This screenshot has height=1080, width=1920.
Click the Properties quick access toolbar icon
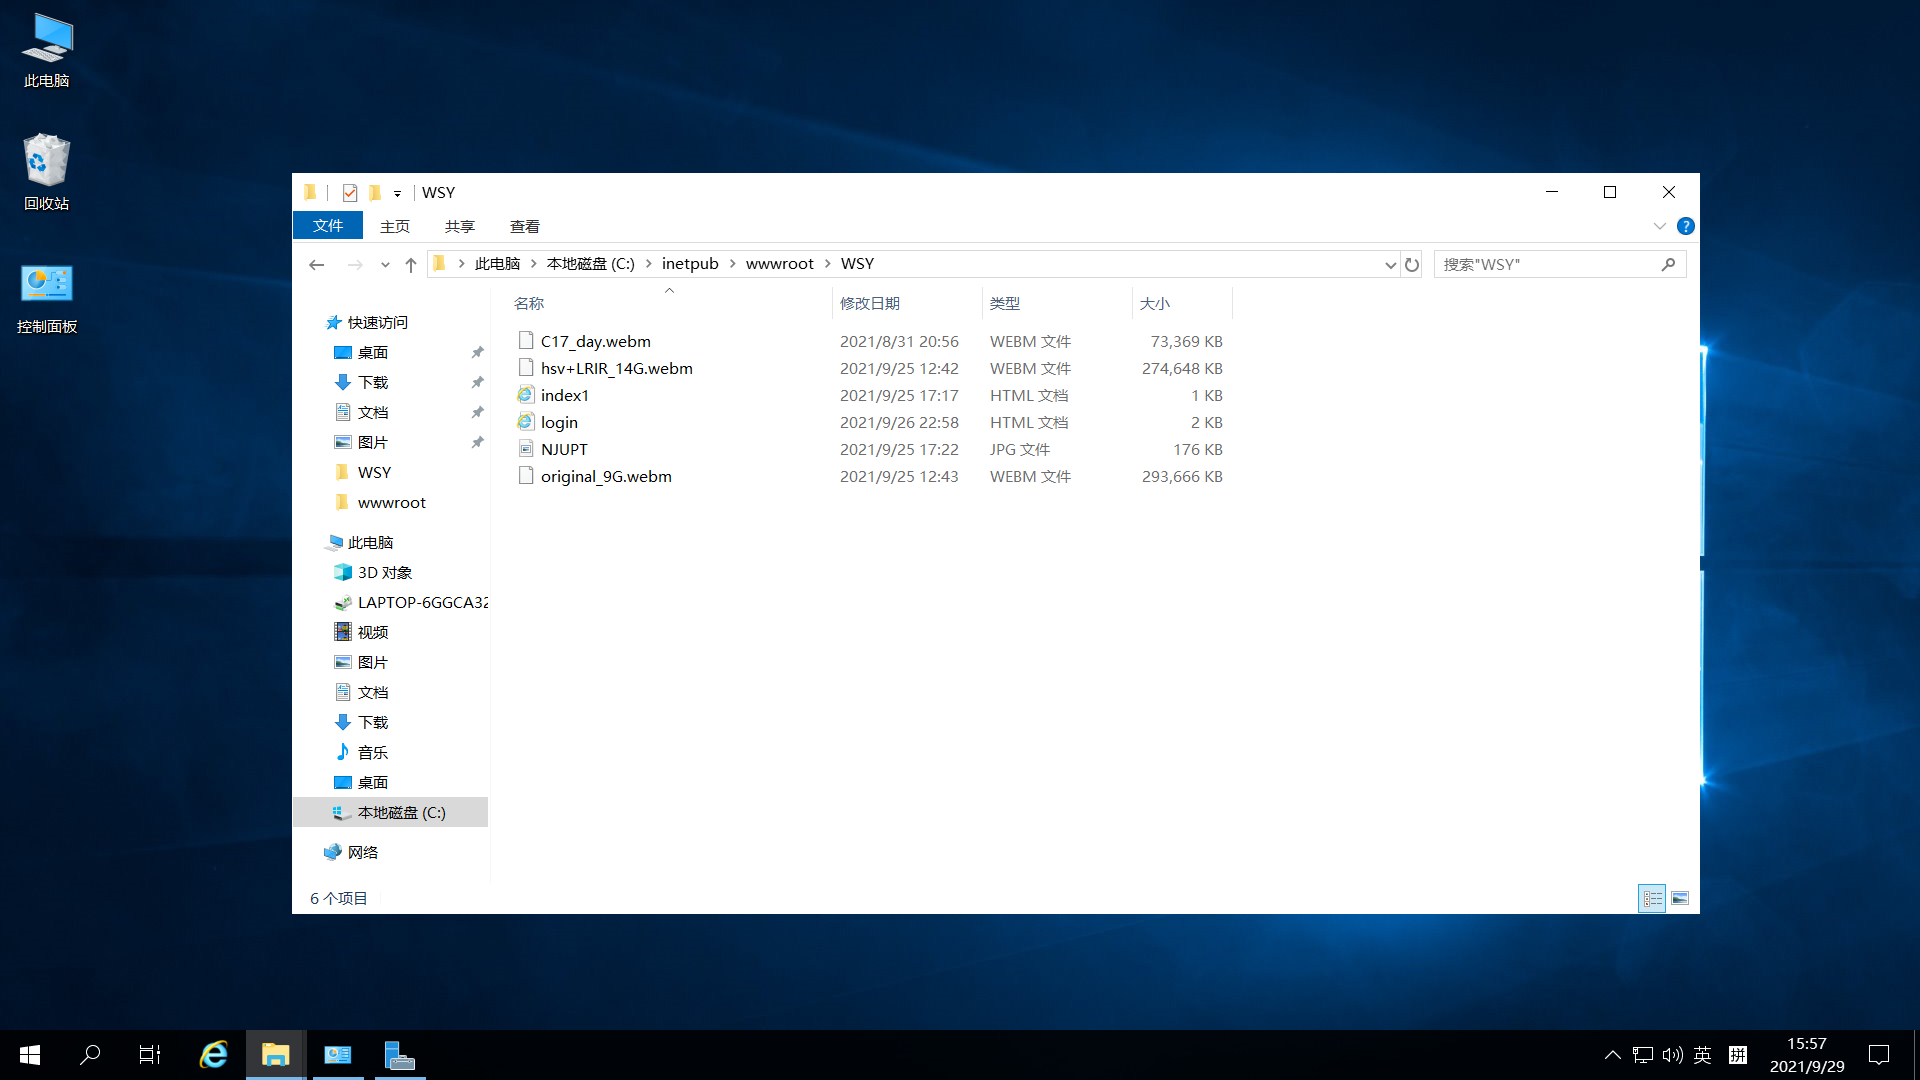[350, 193]
